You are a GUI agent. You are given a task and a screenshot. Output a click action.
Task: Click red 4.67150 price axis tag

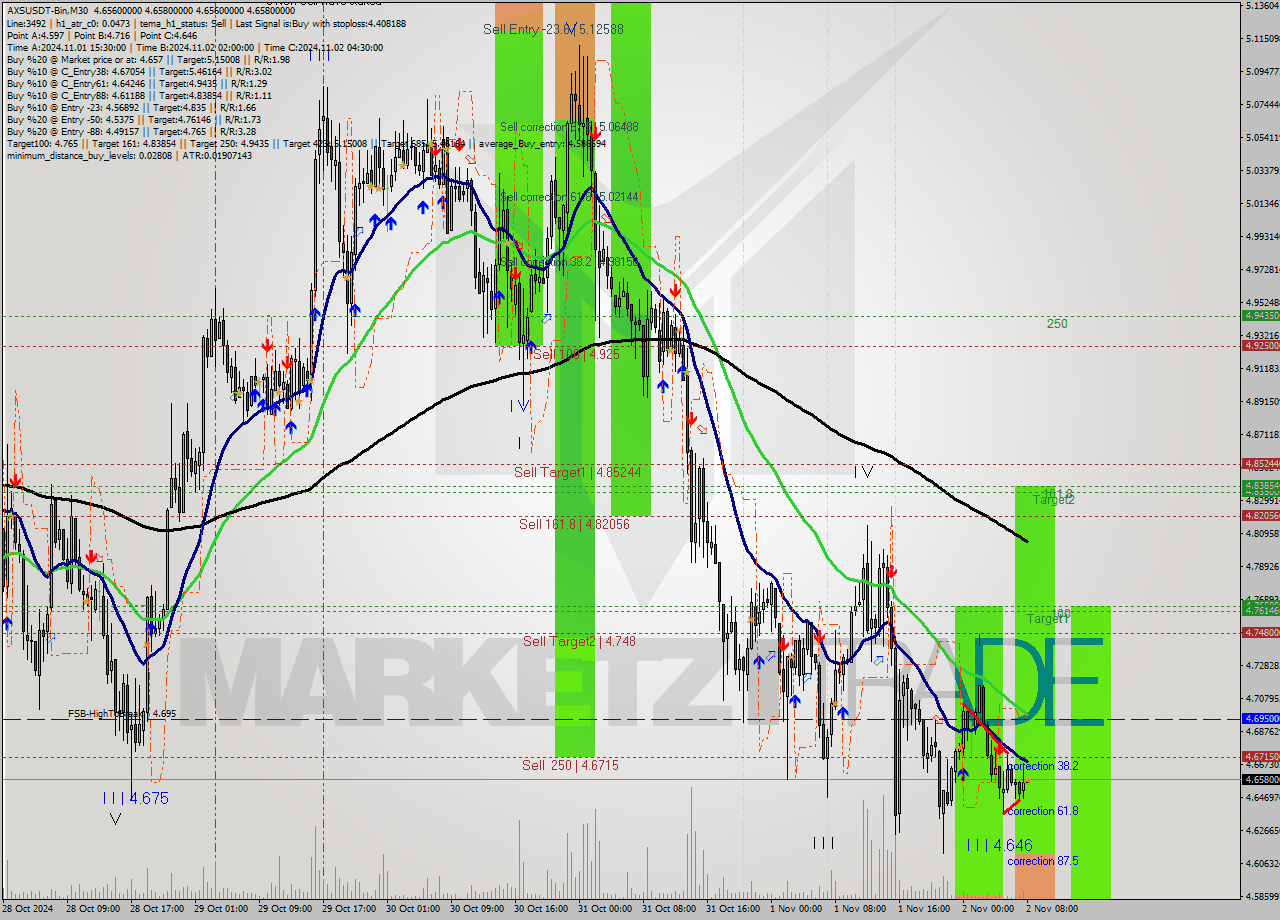(1261, 756)
